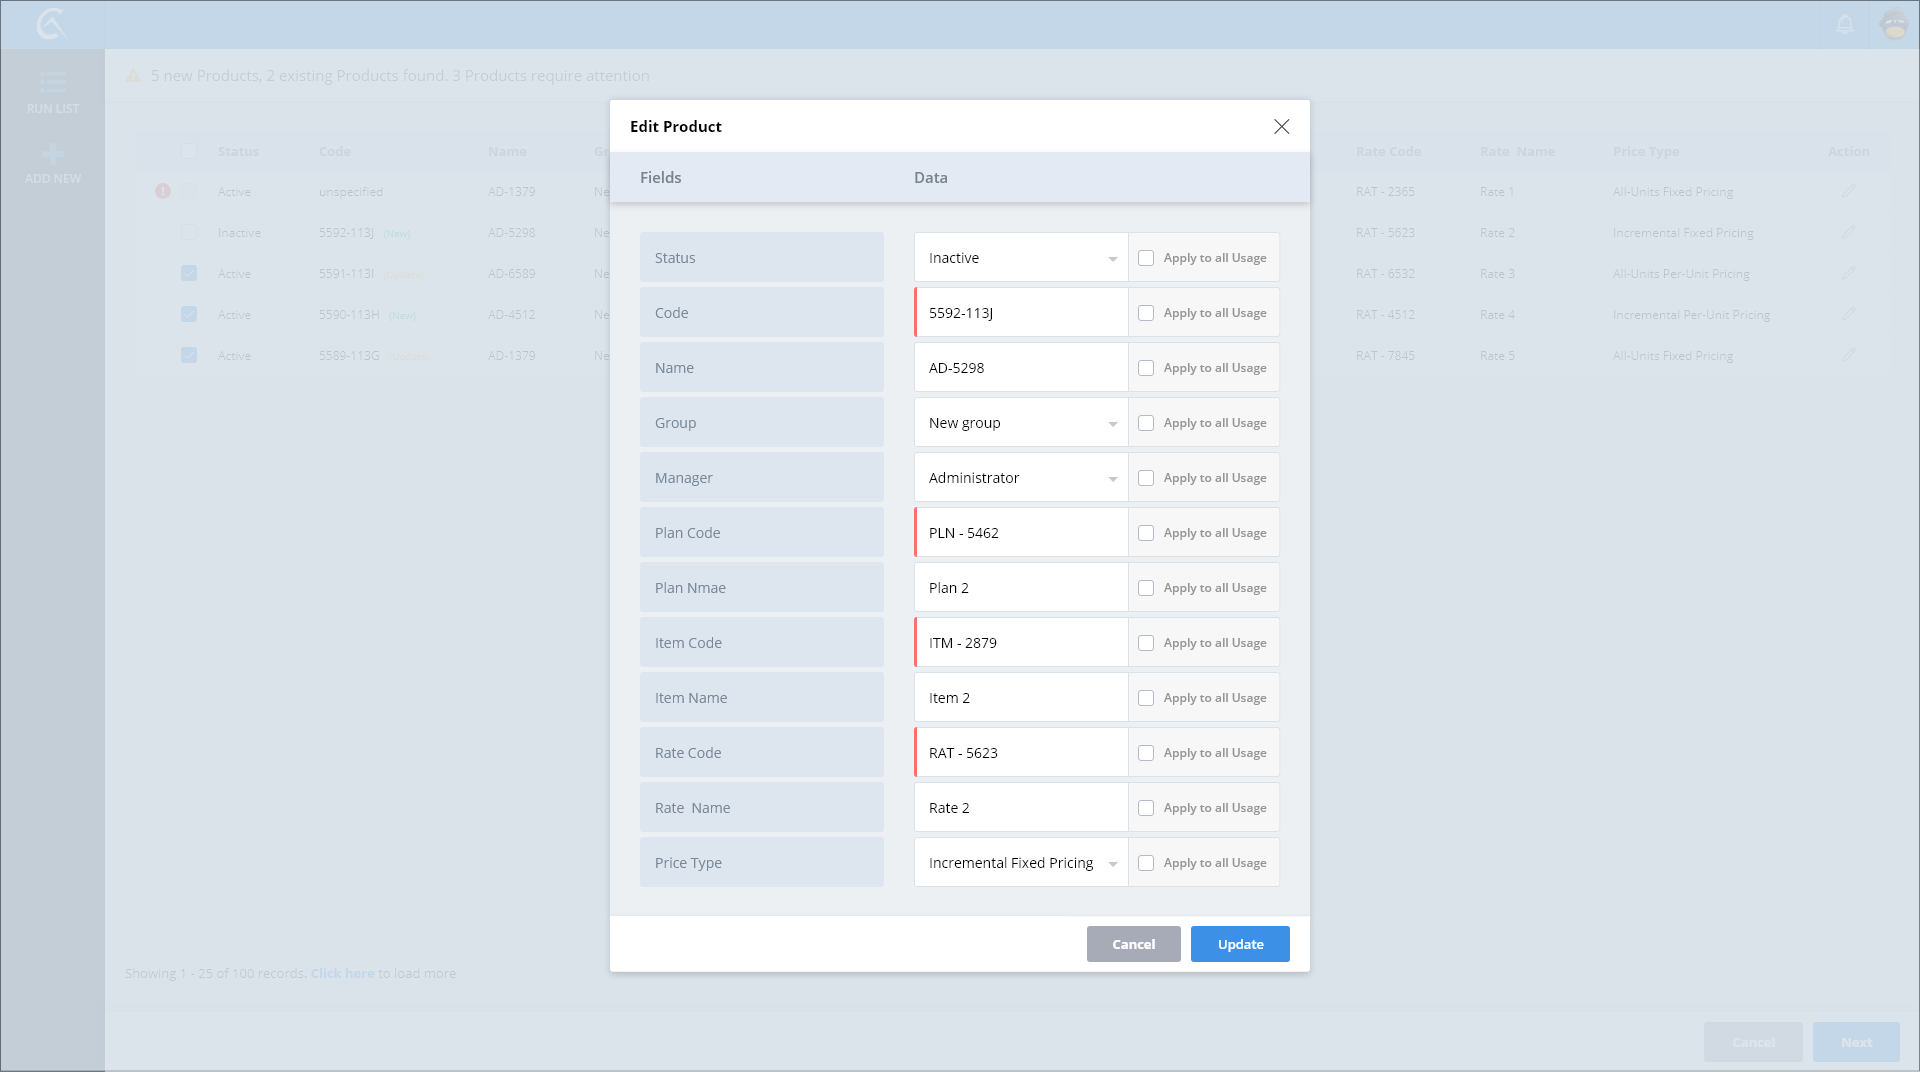Click the red error icon on first row
Viewport: 1920px width, 1072px height.
pyautogui.click(x=163, y=191)
